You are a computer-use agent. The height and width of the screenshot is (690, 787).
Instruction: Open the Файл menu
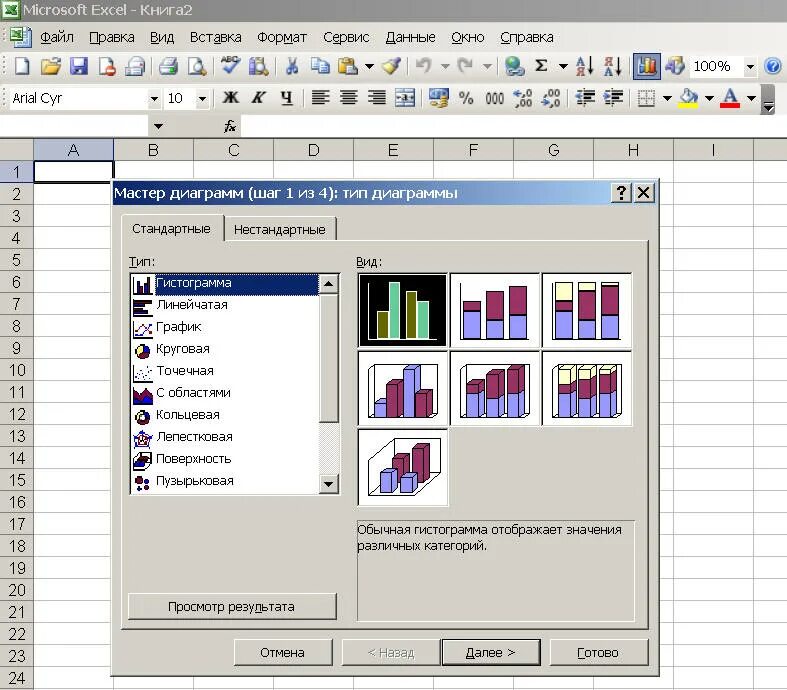[x=56, y=37]
